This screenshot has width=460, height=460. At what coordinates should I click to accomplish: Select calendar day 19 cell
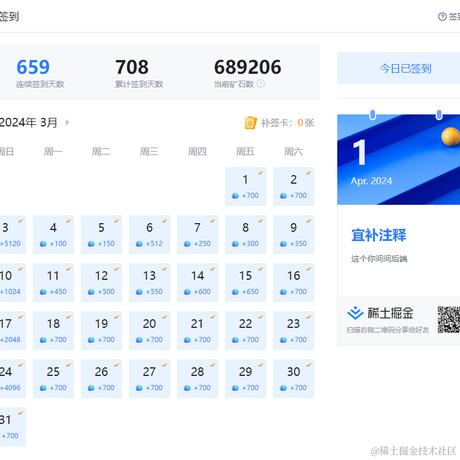coord(101,330)
